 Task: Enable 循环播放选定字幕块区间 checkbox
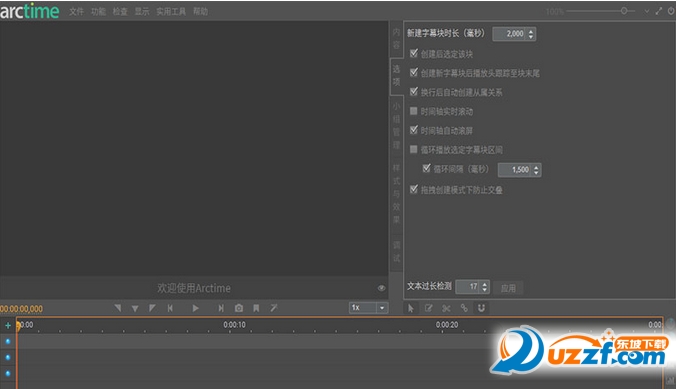pos(414,149)
